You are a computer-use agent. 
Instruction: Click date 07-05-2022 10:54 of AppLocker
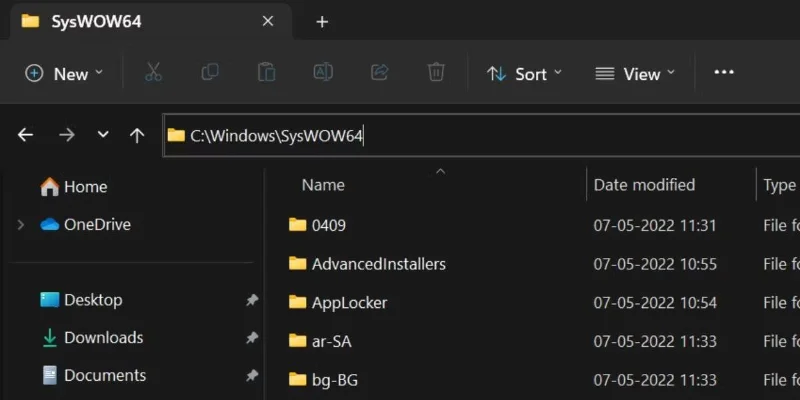click(x=655, y=303)
